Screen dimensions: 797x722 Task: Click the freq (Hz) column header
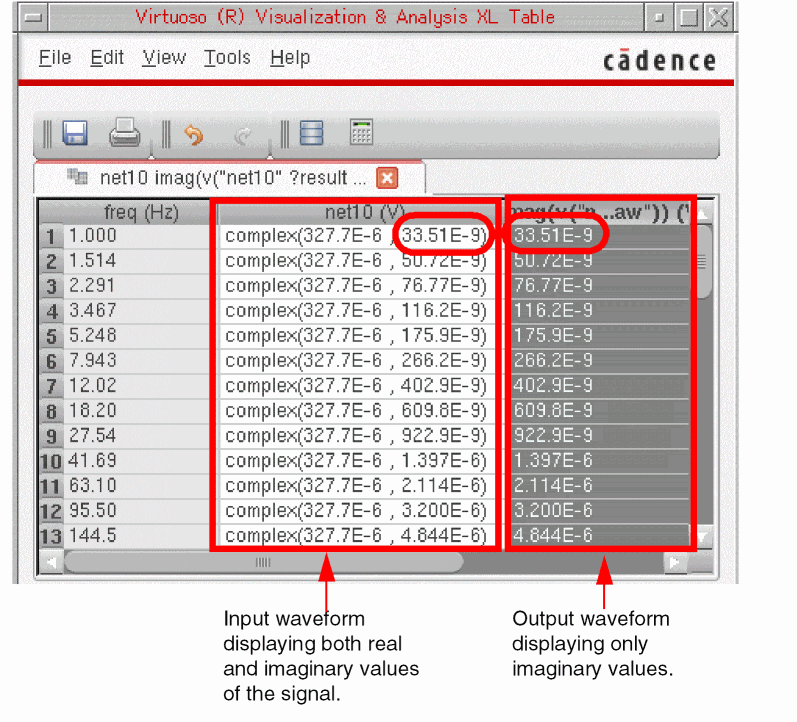[x=141, y=213]
